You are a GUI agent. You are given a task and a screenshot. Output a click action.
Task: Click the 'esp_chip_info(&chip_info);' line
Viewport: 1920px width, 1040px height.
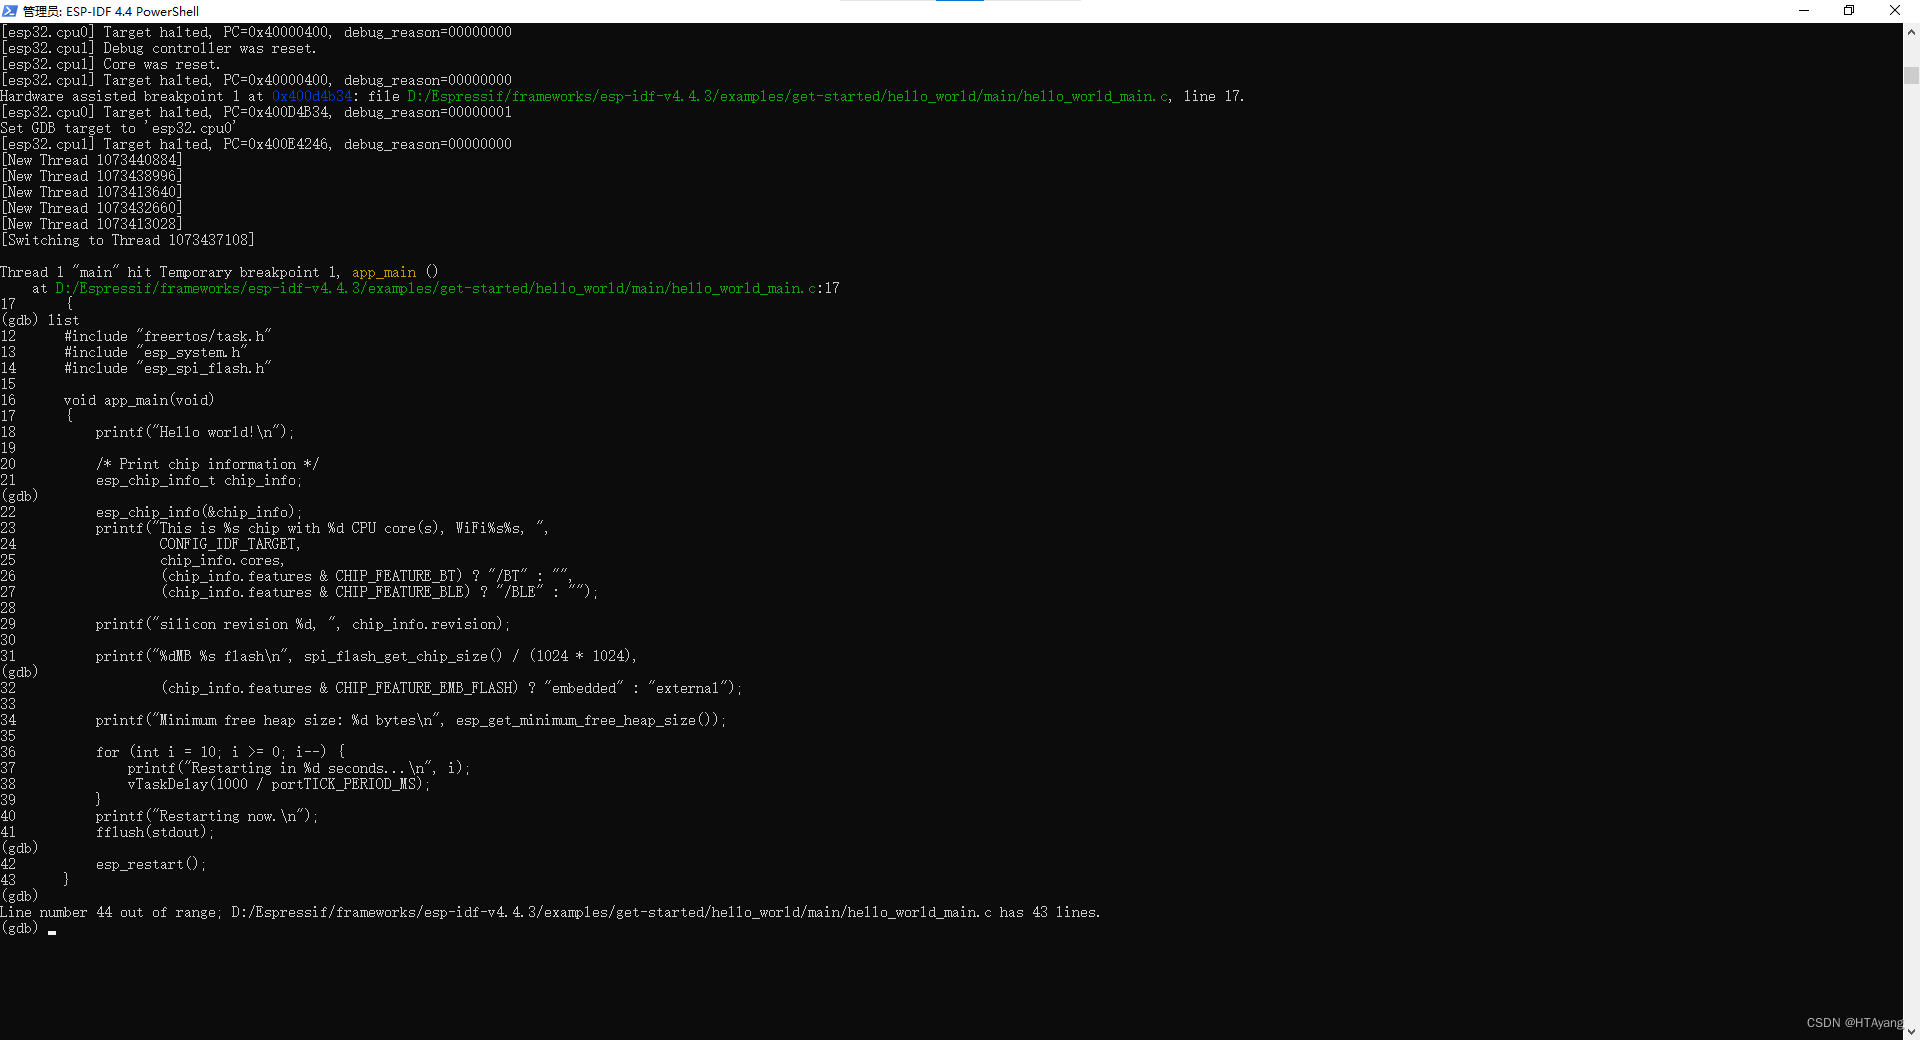click(x=199, y=512)
